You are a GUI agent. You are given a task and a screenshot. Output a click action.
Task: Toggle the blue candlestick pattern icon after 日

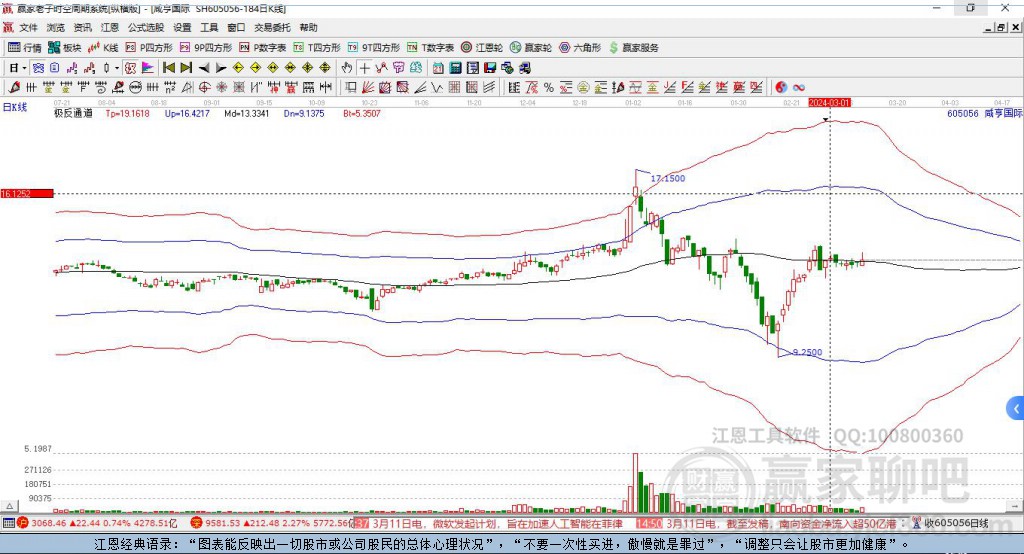point(38,68)
